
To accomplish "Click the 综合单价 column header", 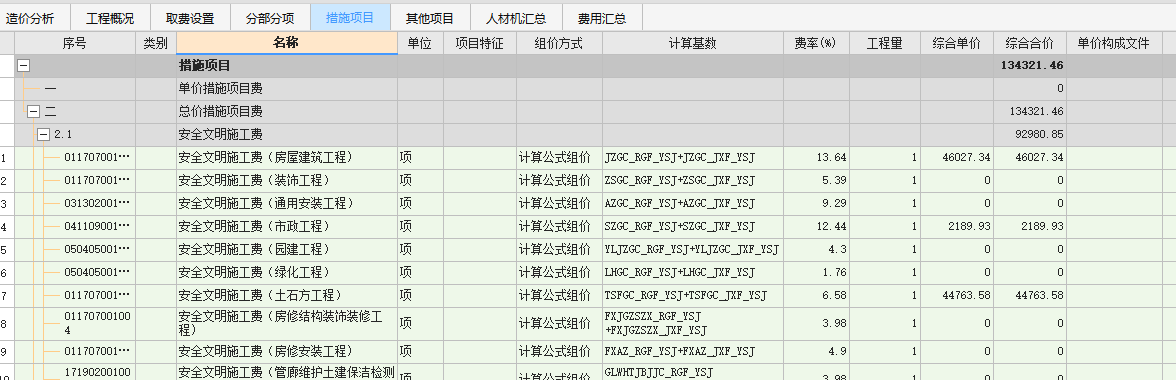I will [957, 43].
